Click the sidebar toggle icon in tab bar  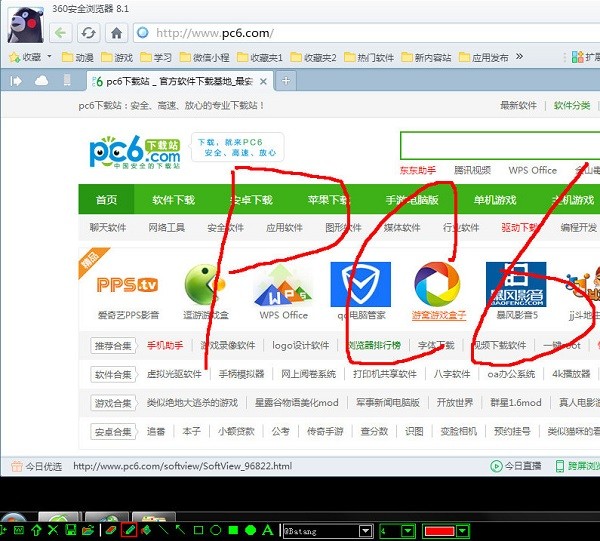[x=16, y=81]
